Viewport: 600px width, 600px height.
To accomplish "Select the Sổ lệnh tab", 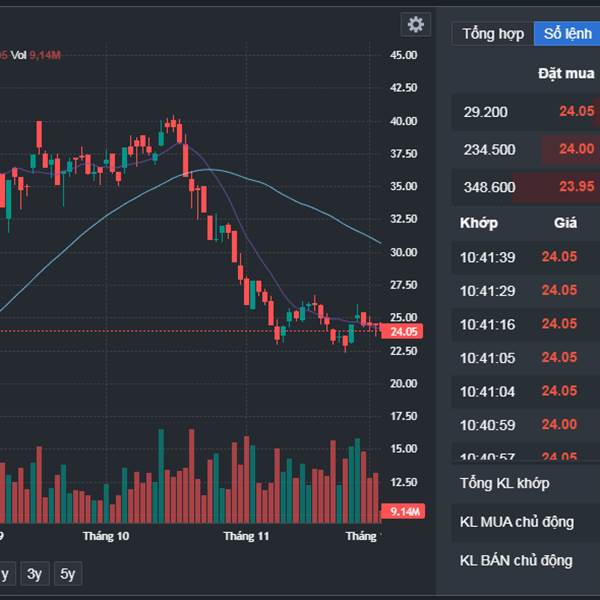I will (x=567, y=34).
